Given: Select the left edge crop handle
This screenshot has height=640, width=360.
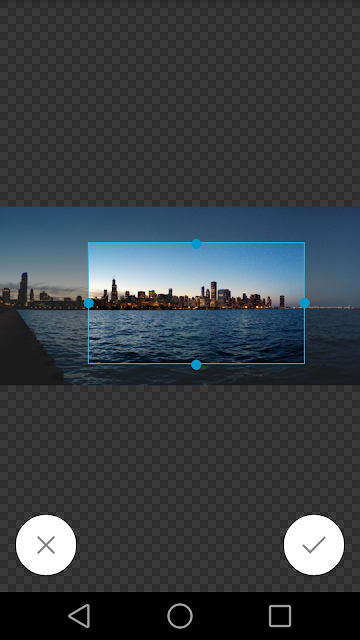Looking at the screenshot, I should point(89,303).
